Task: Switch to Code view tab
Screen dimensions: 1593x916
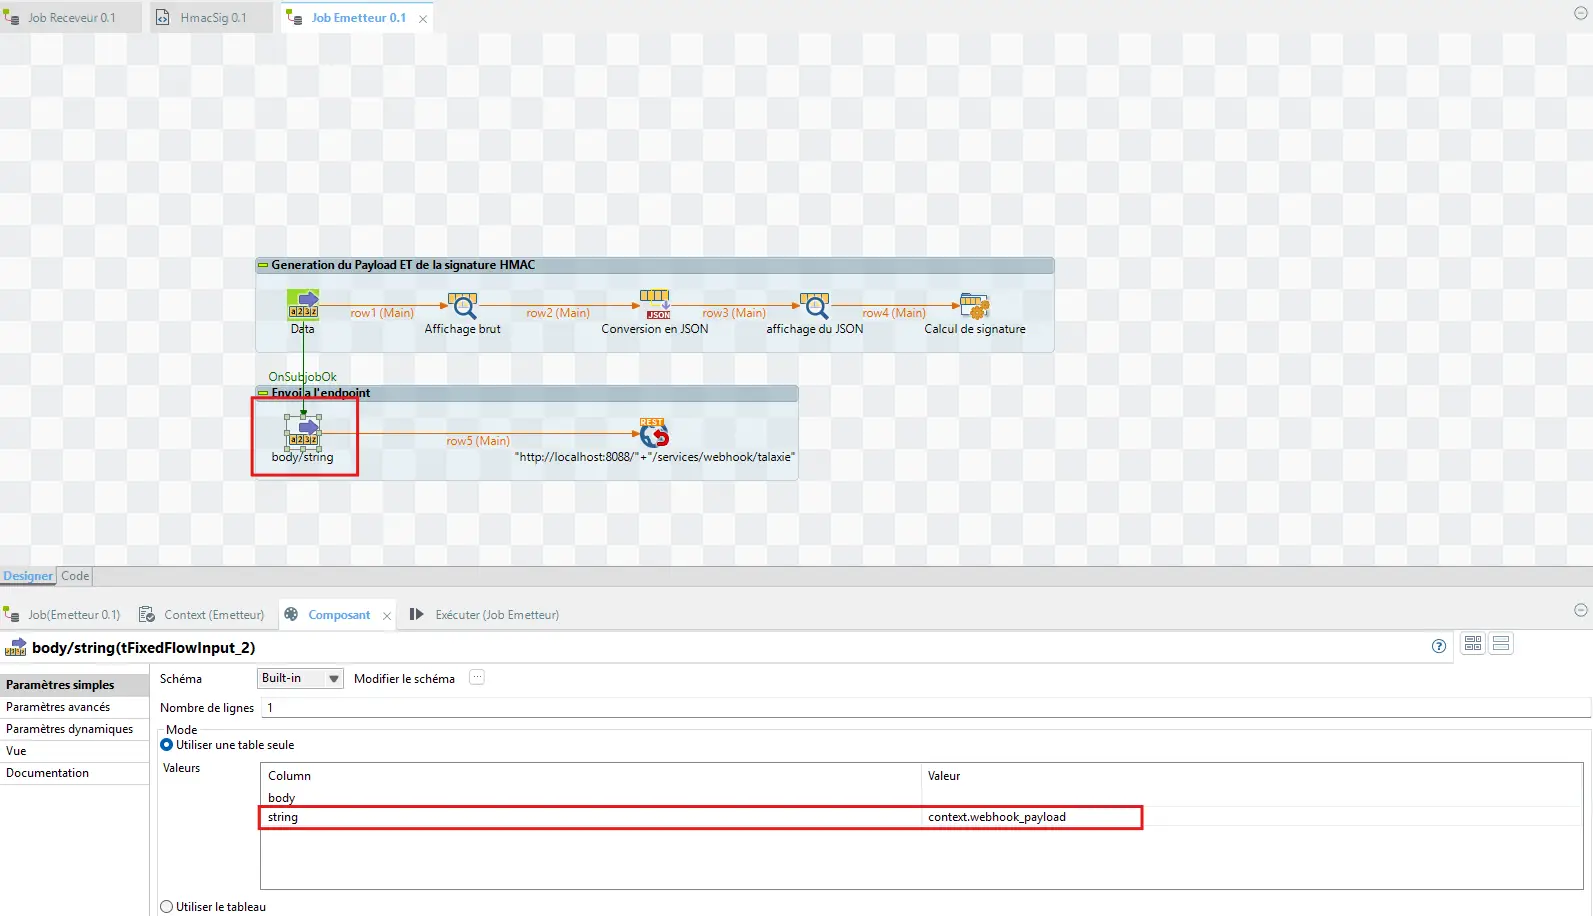Action: (x=75, y=576)
